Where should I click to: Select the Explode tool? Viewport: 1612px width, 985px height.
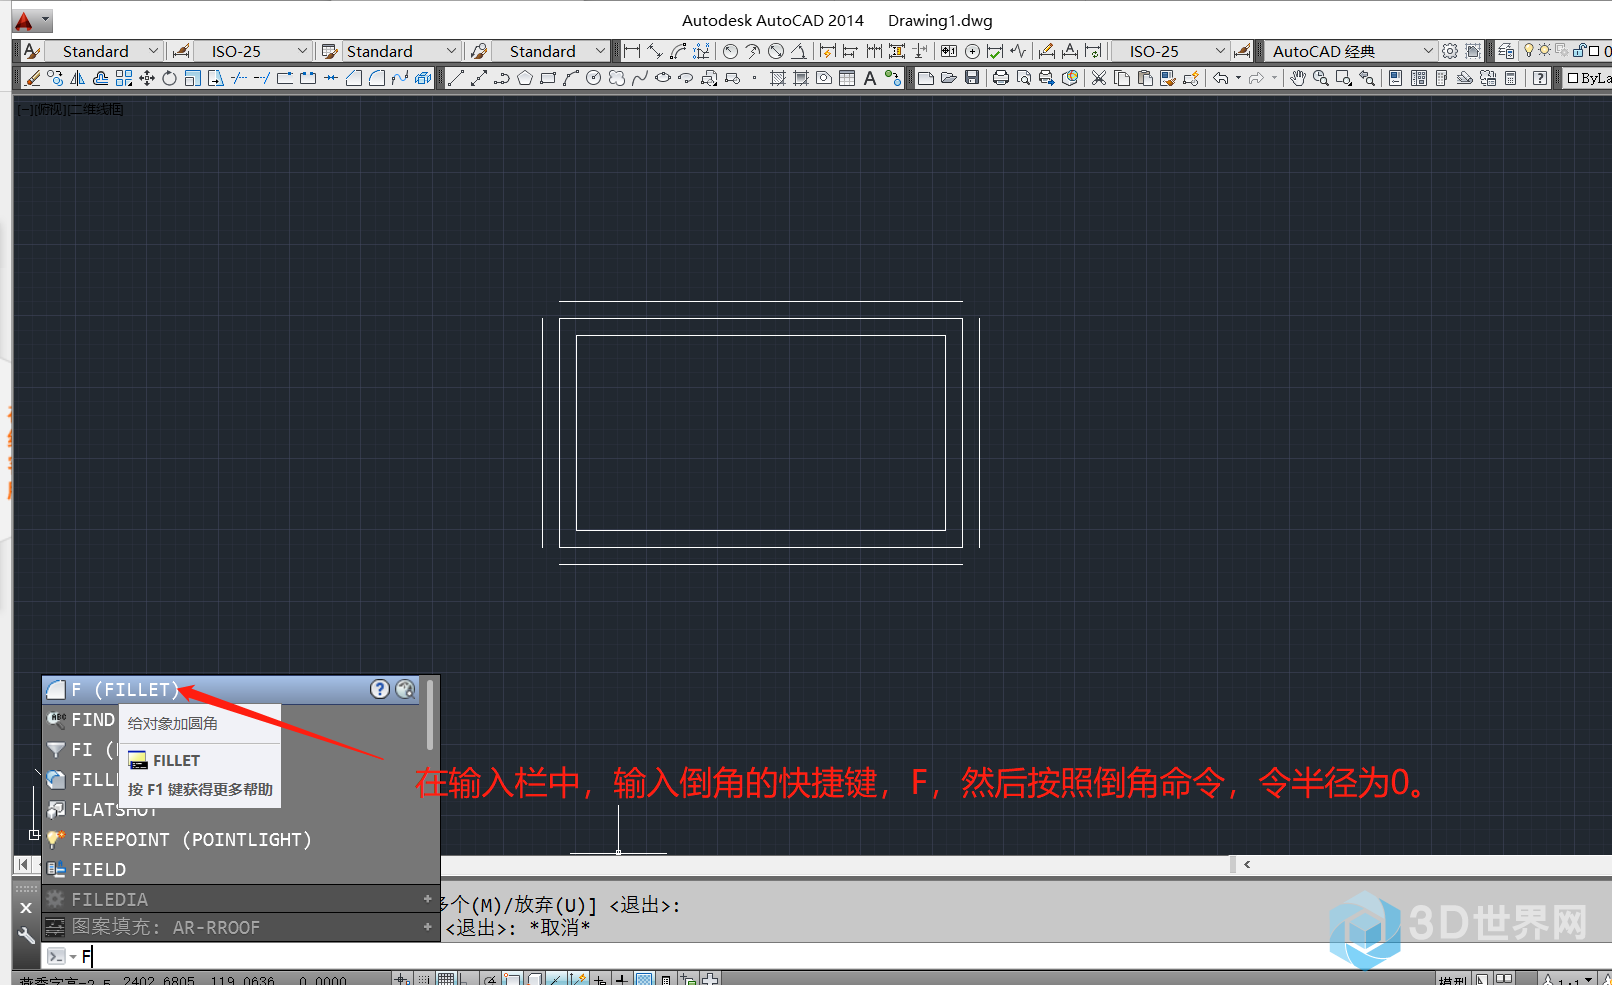[423, 78]
